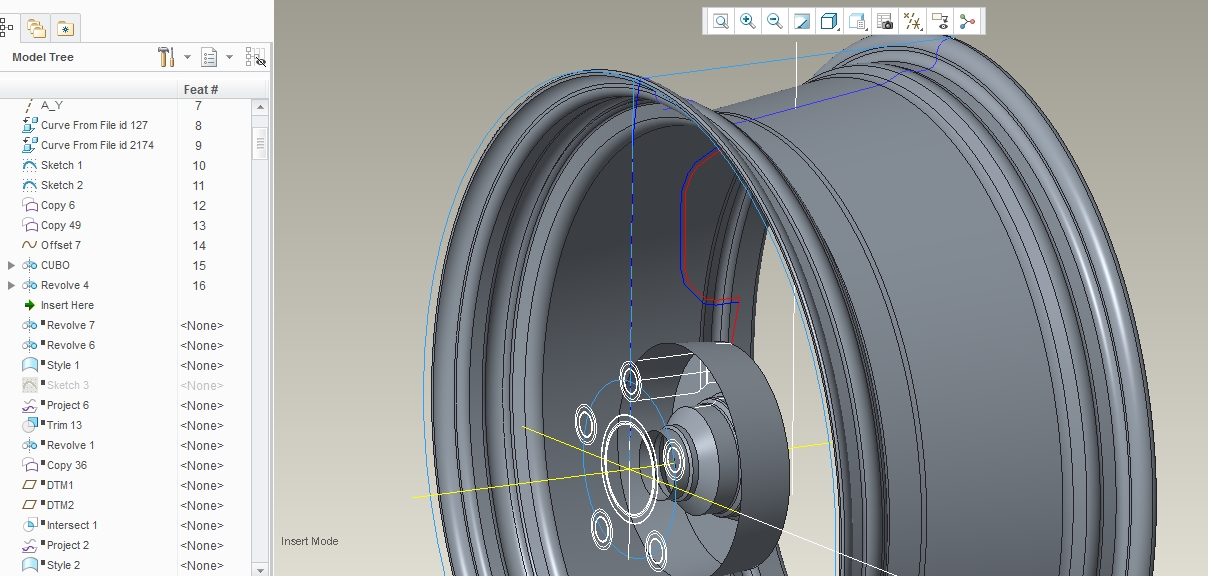Click feature number 16 cell
The height and width of the screenshot is (576, 1208).
tap(199, 285)
